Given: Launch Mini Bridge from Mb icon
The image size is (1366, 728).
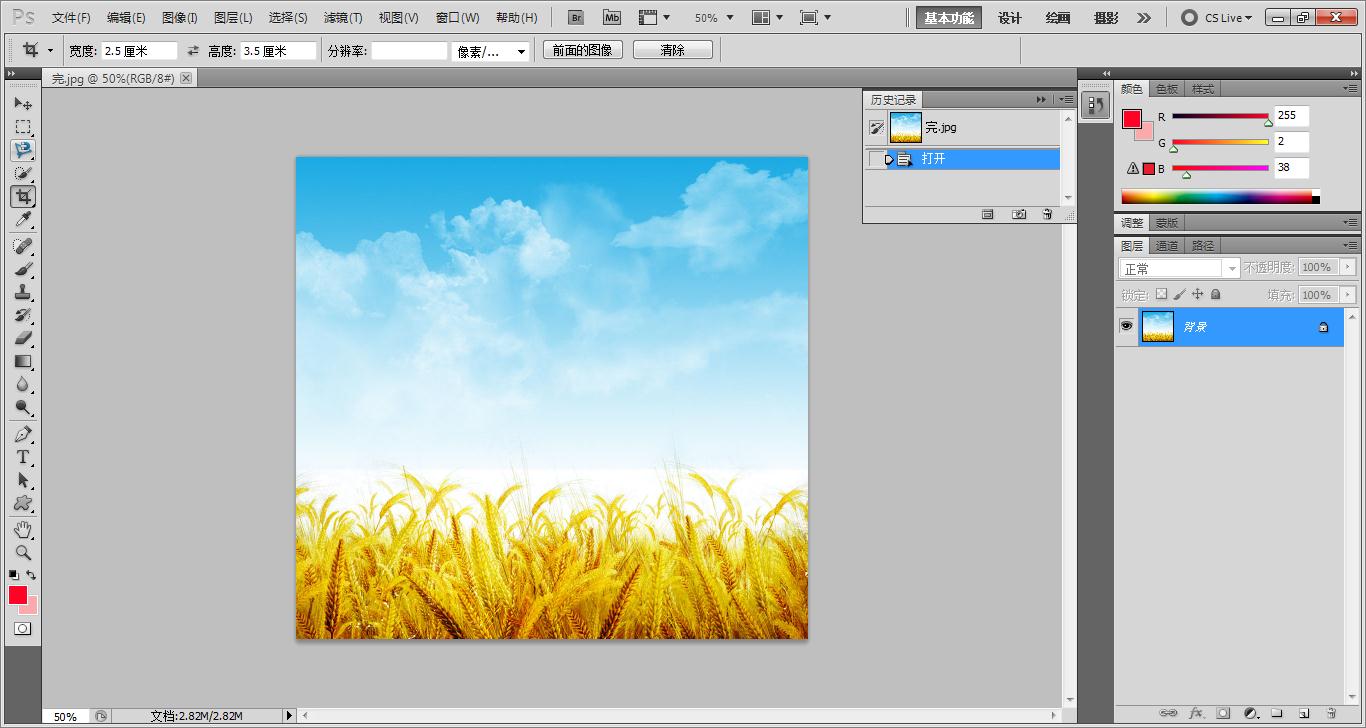Looking at the screenshot, I should point(611,17).
